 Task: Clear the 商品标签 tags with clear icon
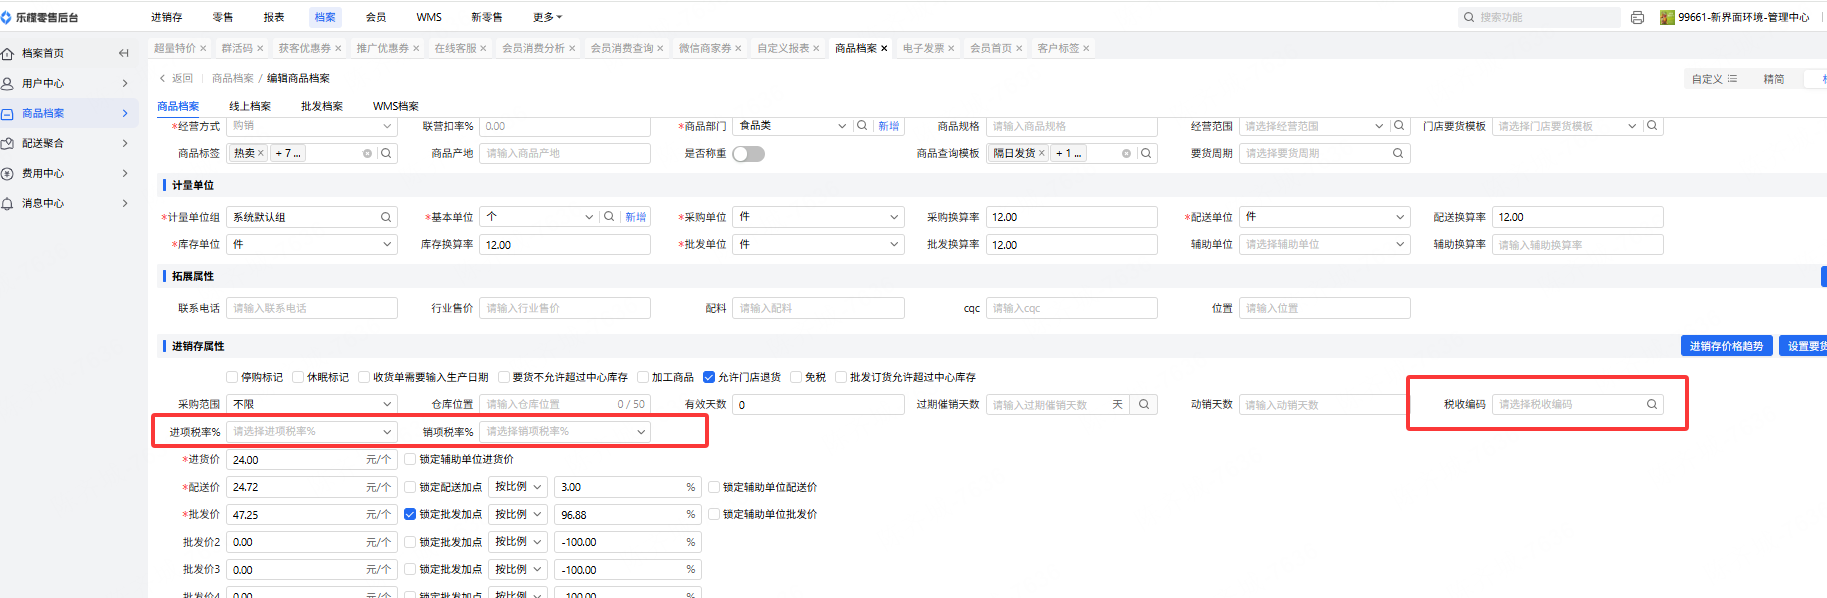367,153
